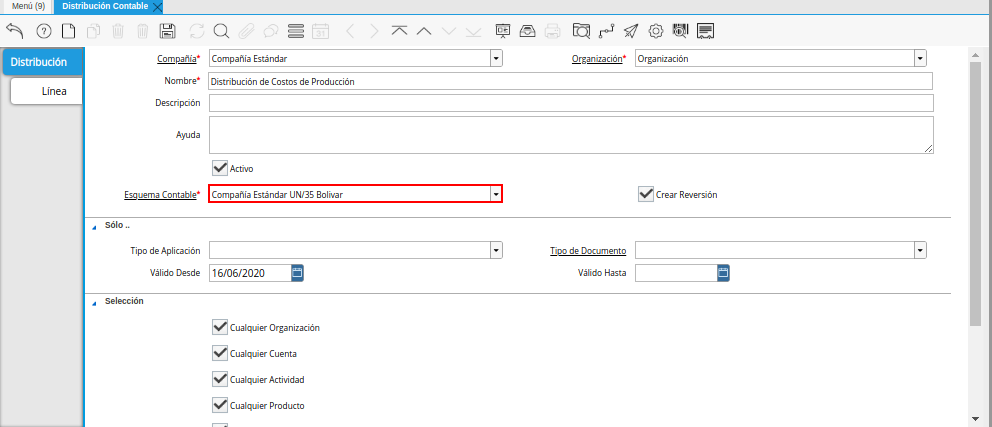Toggle the Crear Reversión checkbox
The height and width of the screenshot is (427, 992).
[x=645, y=194]
